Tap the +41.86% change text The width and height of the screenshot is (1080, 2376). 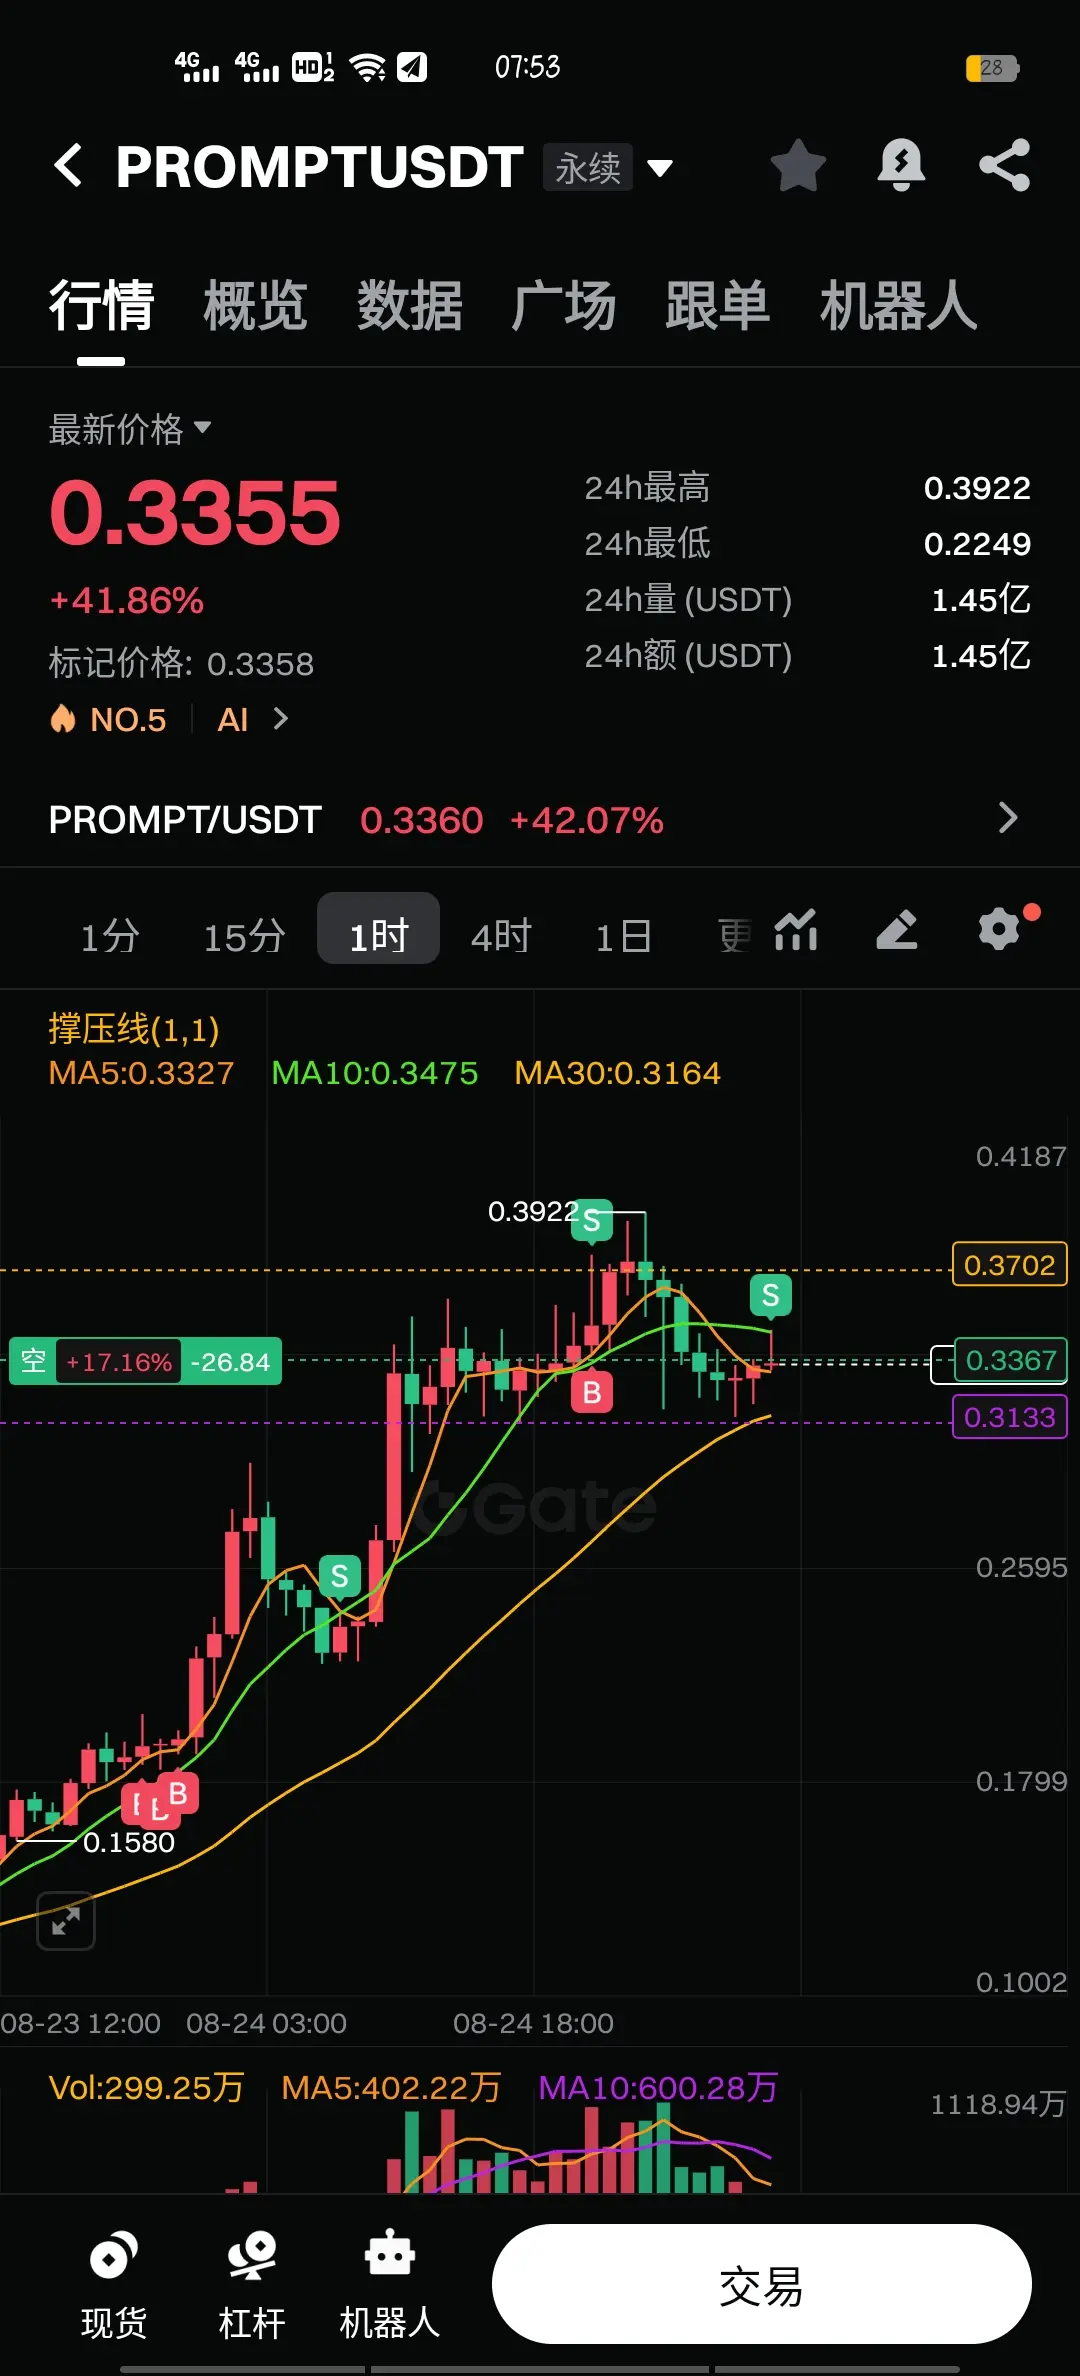127,600
